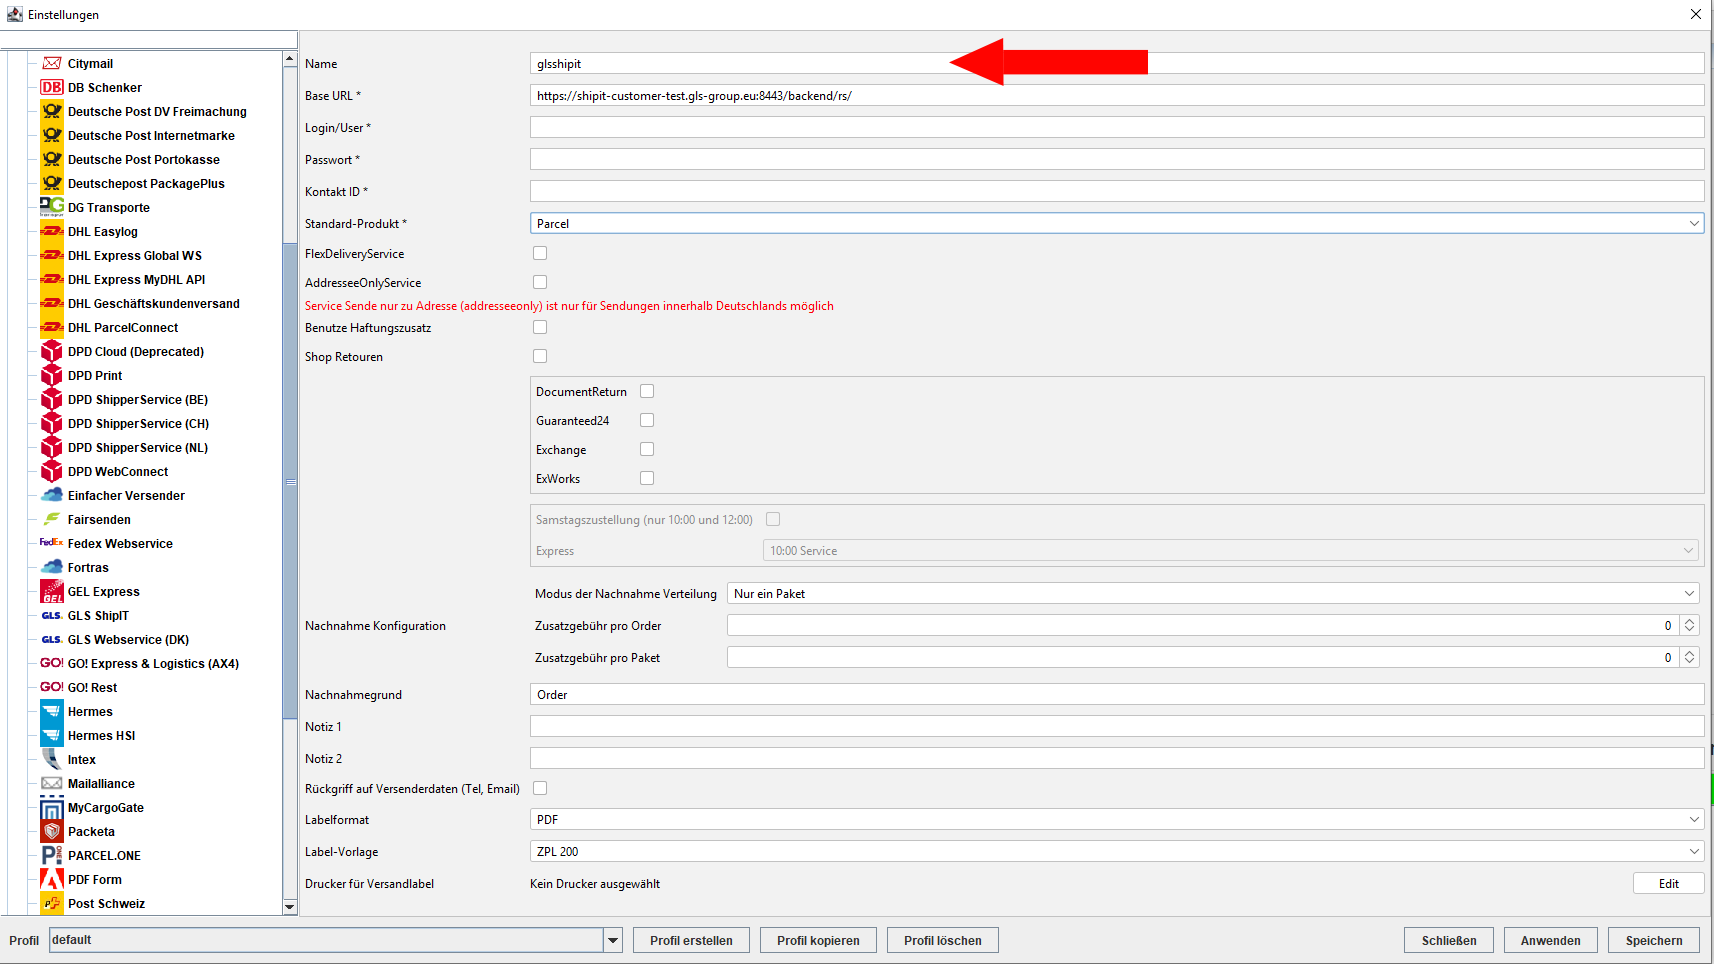Image resolution: width=1715 pixels, height=964 pixels.
Task: Click the Anwenden button
Action: point(1550,940)
